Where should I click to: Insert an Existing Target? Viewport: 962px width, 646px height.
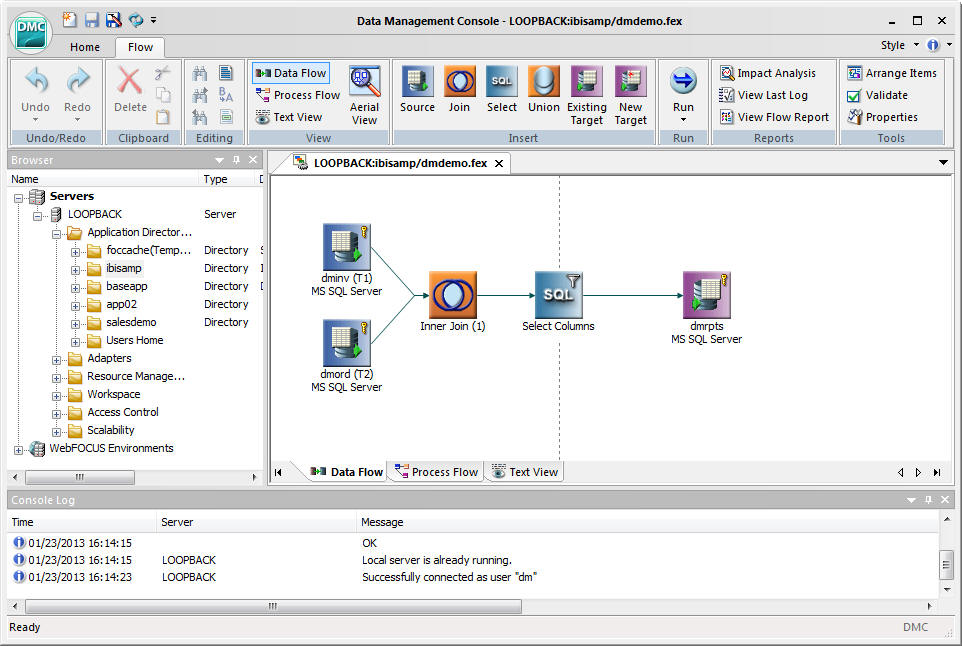coord(587,95)
